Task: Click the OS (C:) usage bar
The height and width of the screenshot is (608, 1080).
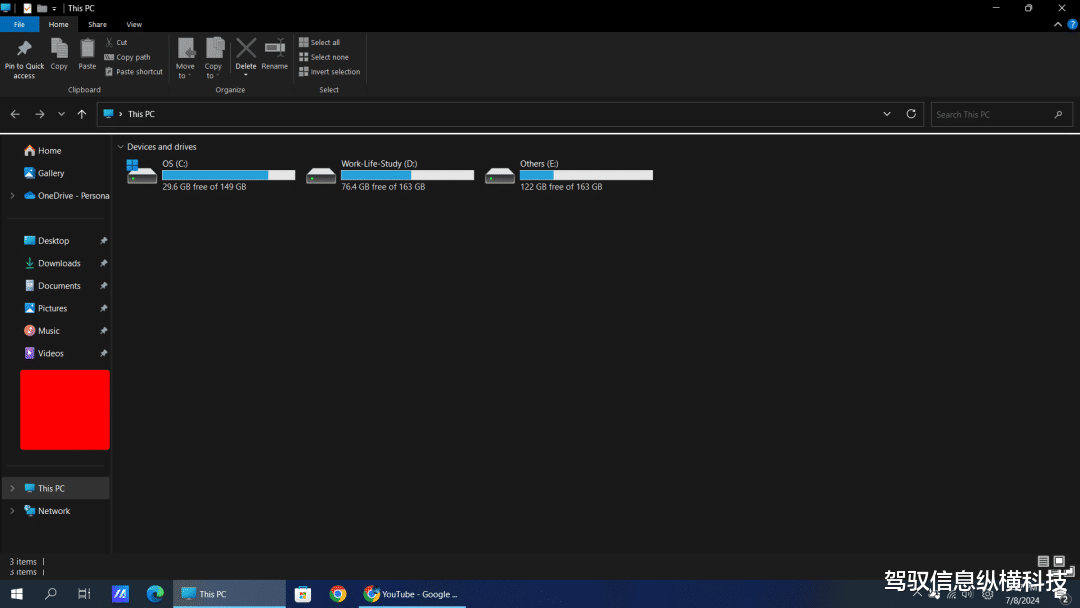Action: click(x=229, y=176)
